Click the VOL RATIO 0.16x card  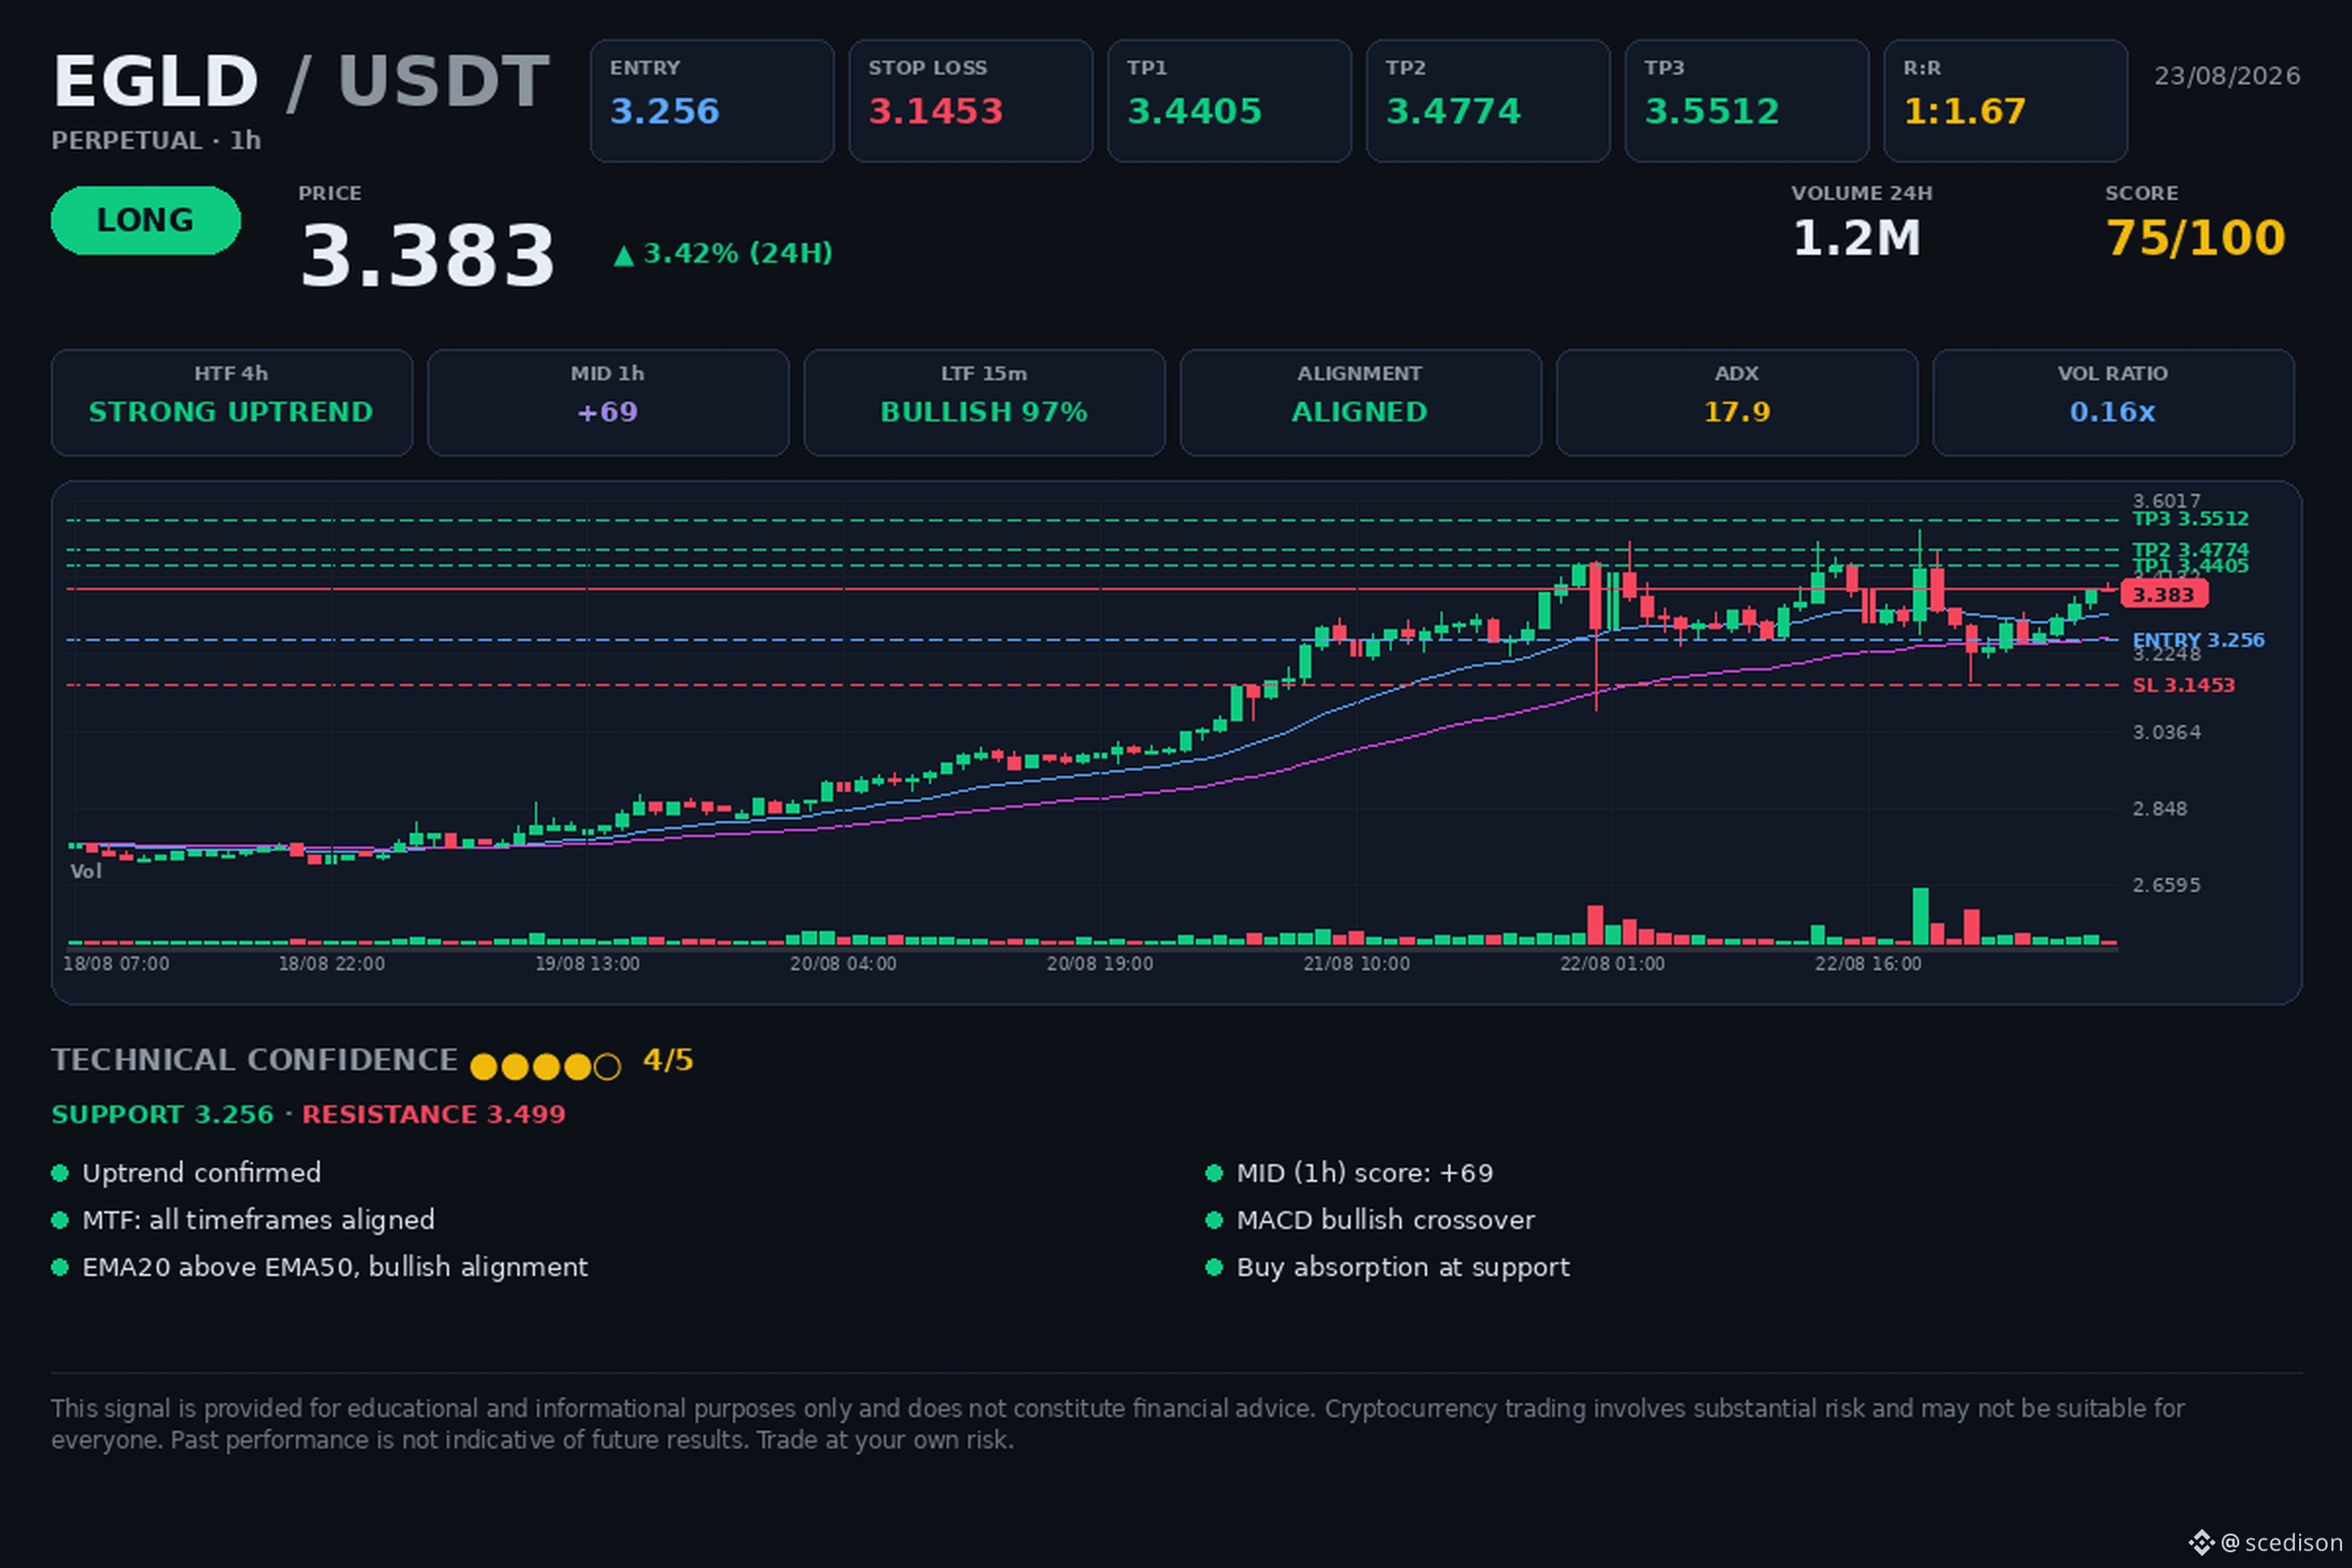pyautogui.click(x=2114, y=403)
